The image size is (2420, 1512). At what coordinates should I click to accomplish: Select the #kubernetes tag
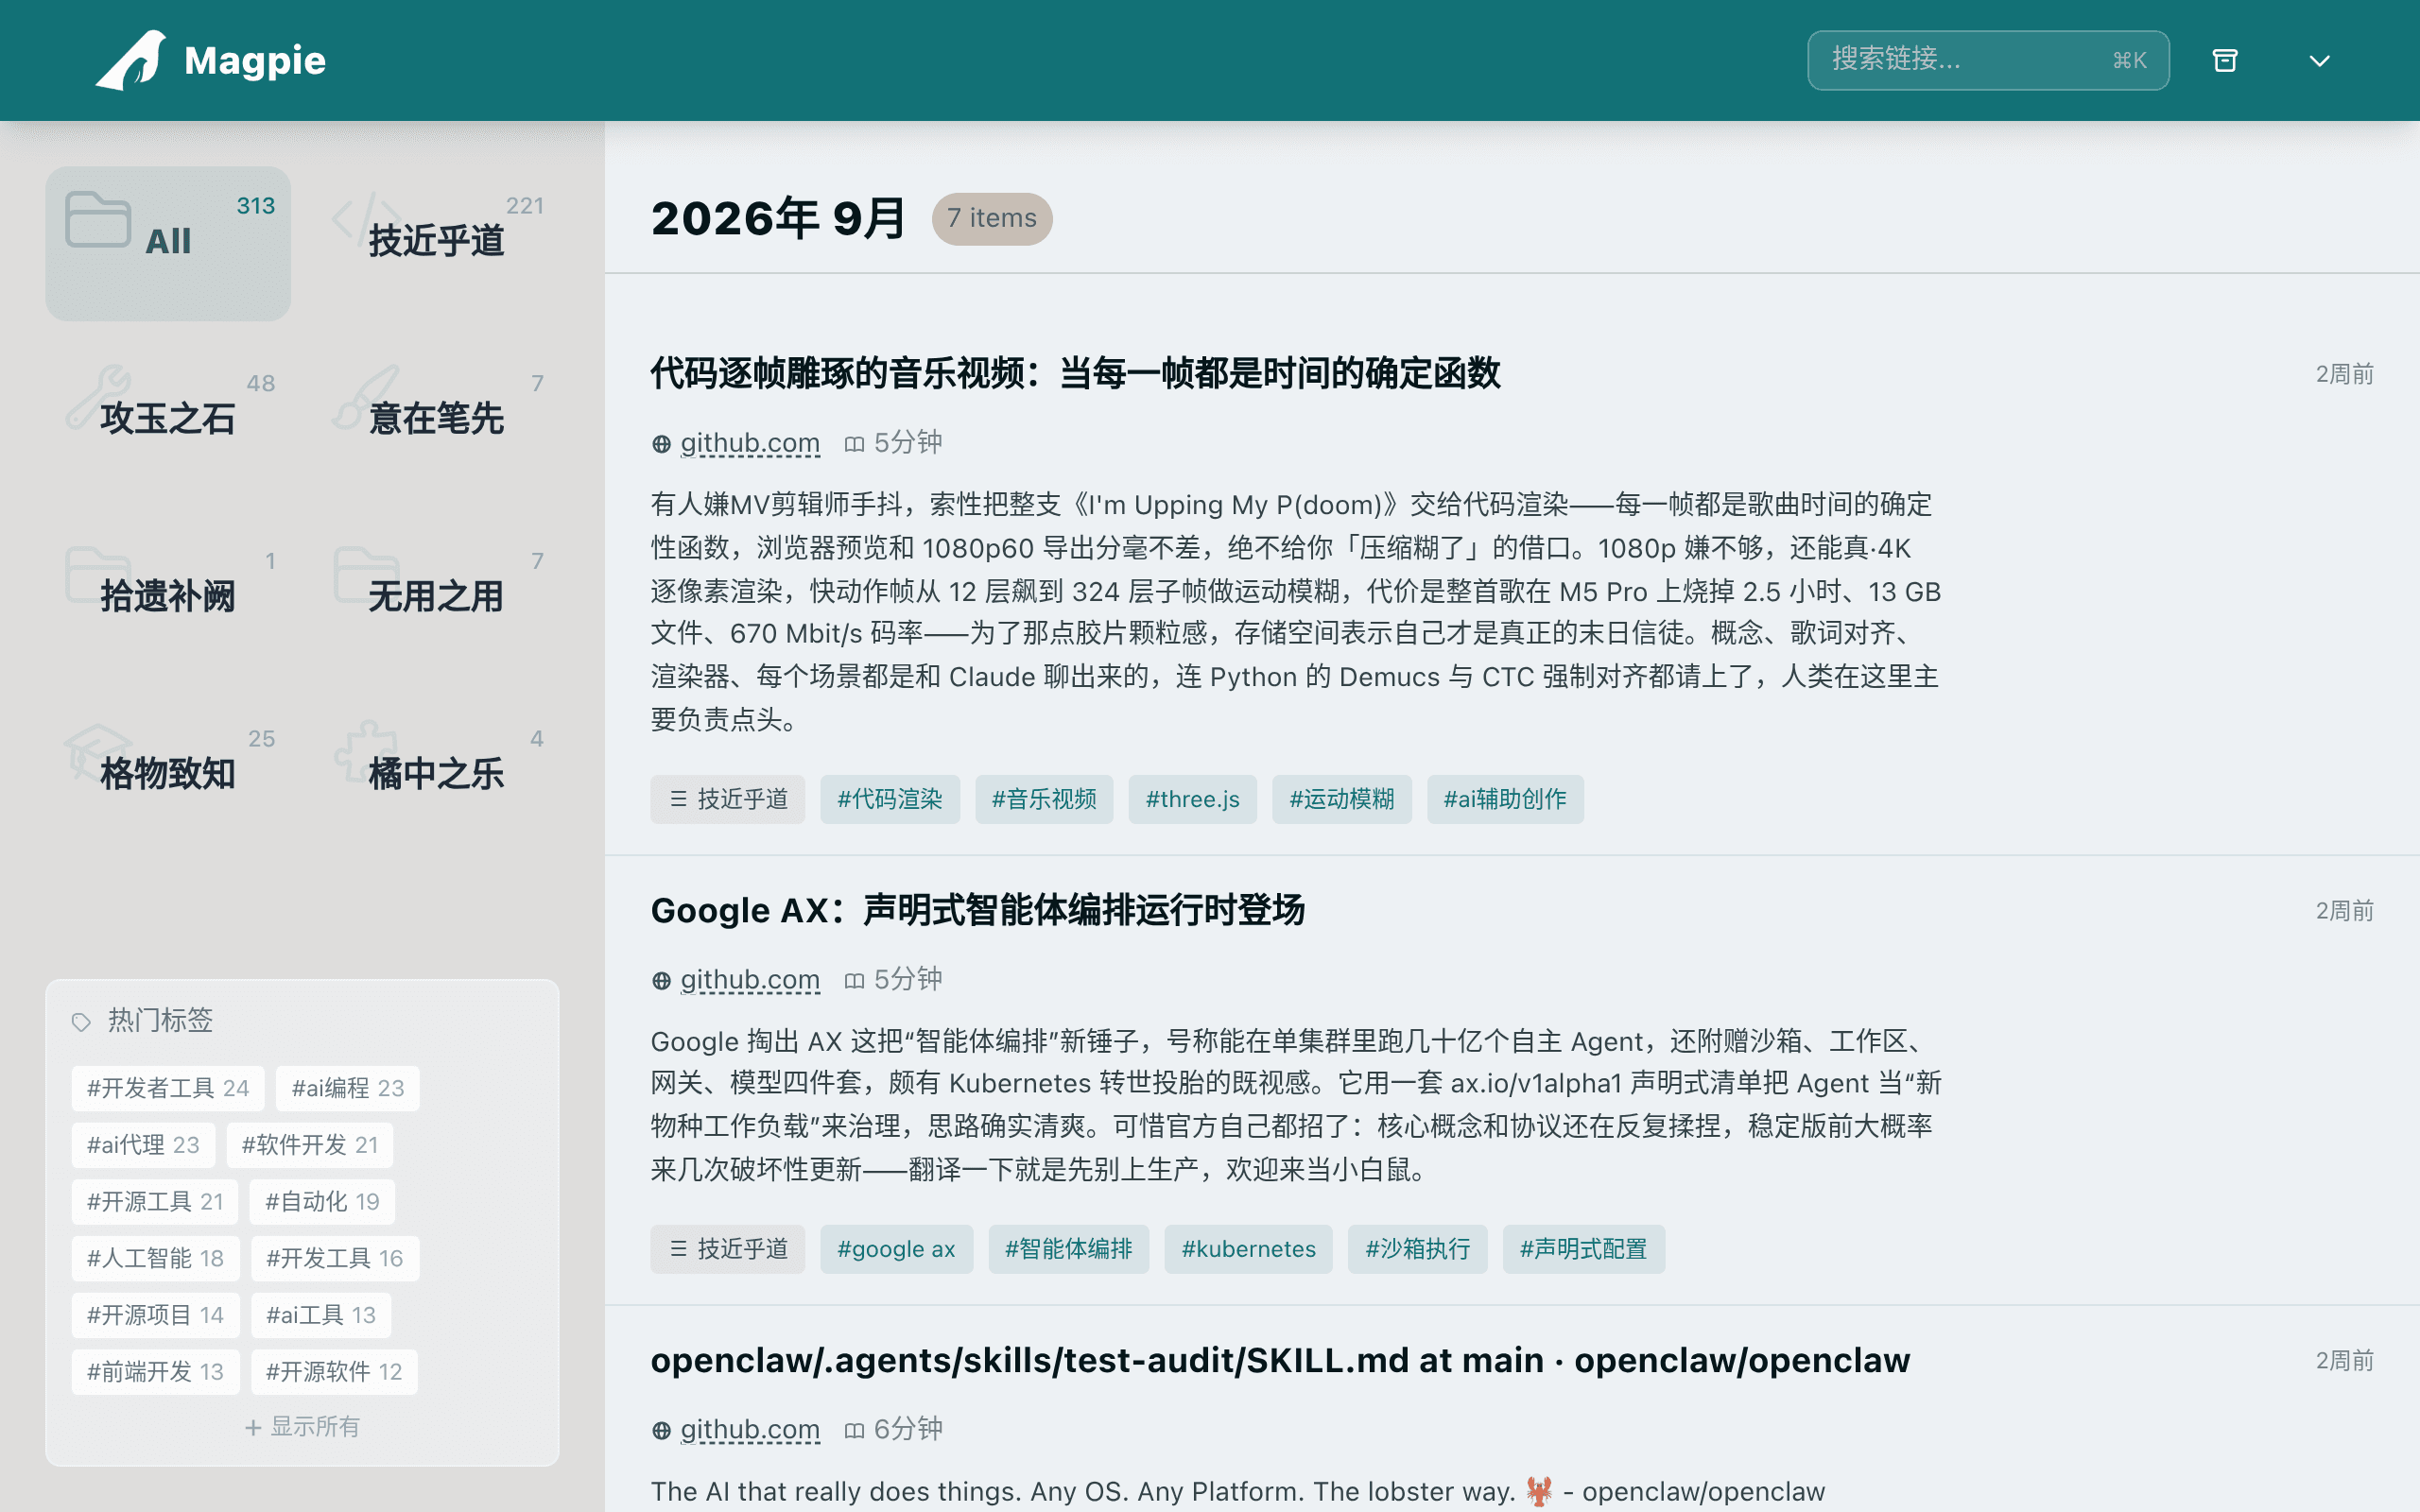click(x=1248, y=1249)
